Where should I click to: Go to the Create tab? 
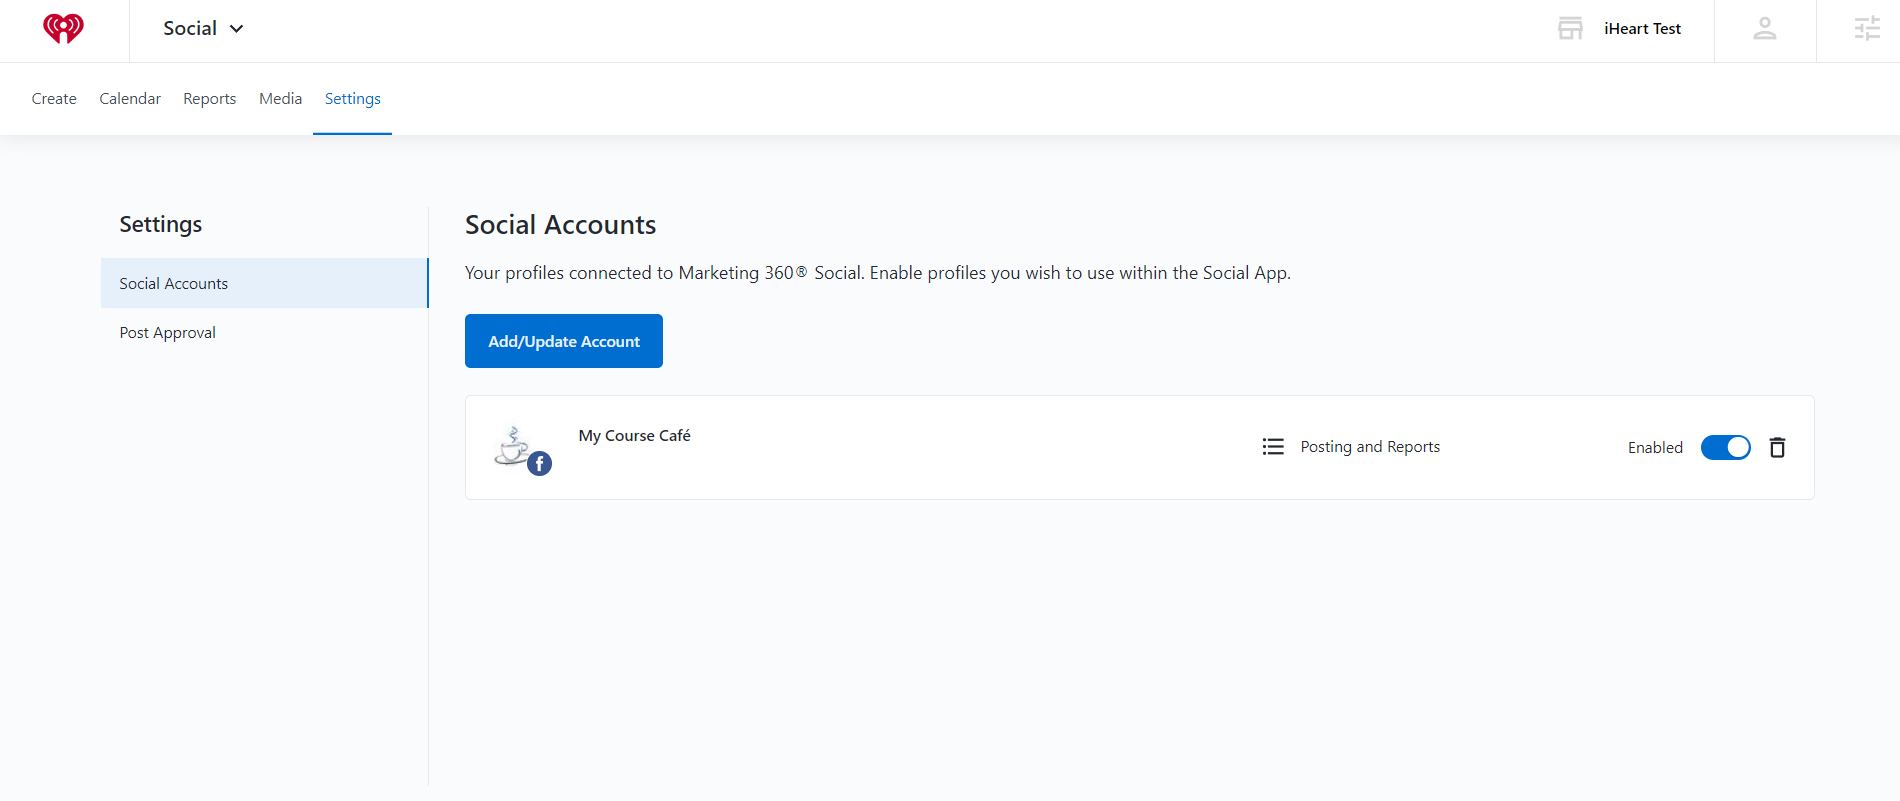[x=54, y=99]
